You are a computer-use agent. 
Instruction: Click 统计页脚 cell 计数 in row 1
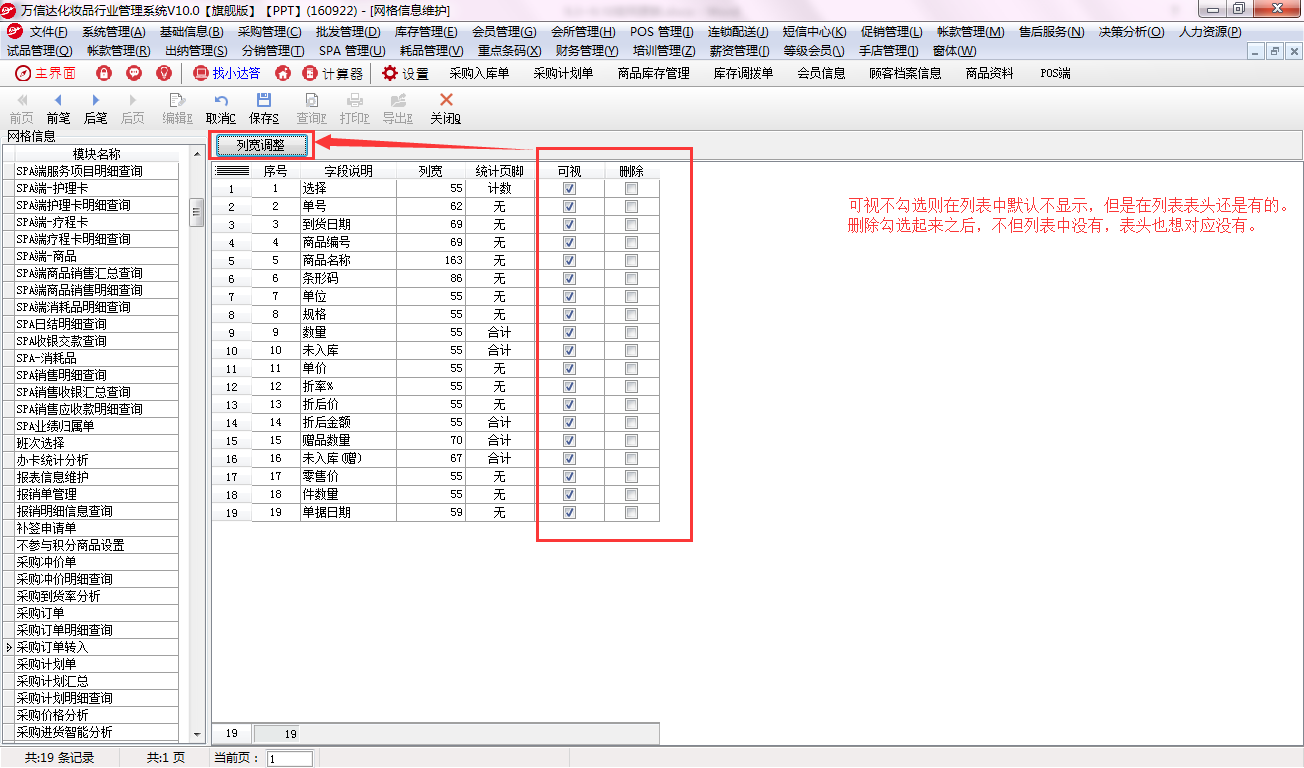499,188
